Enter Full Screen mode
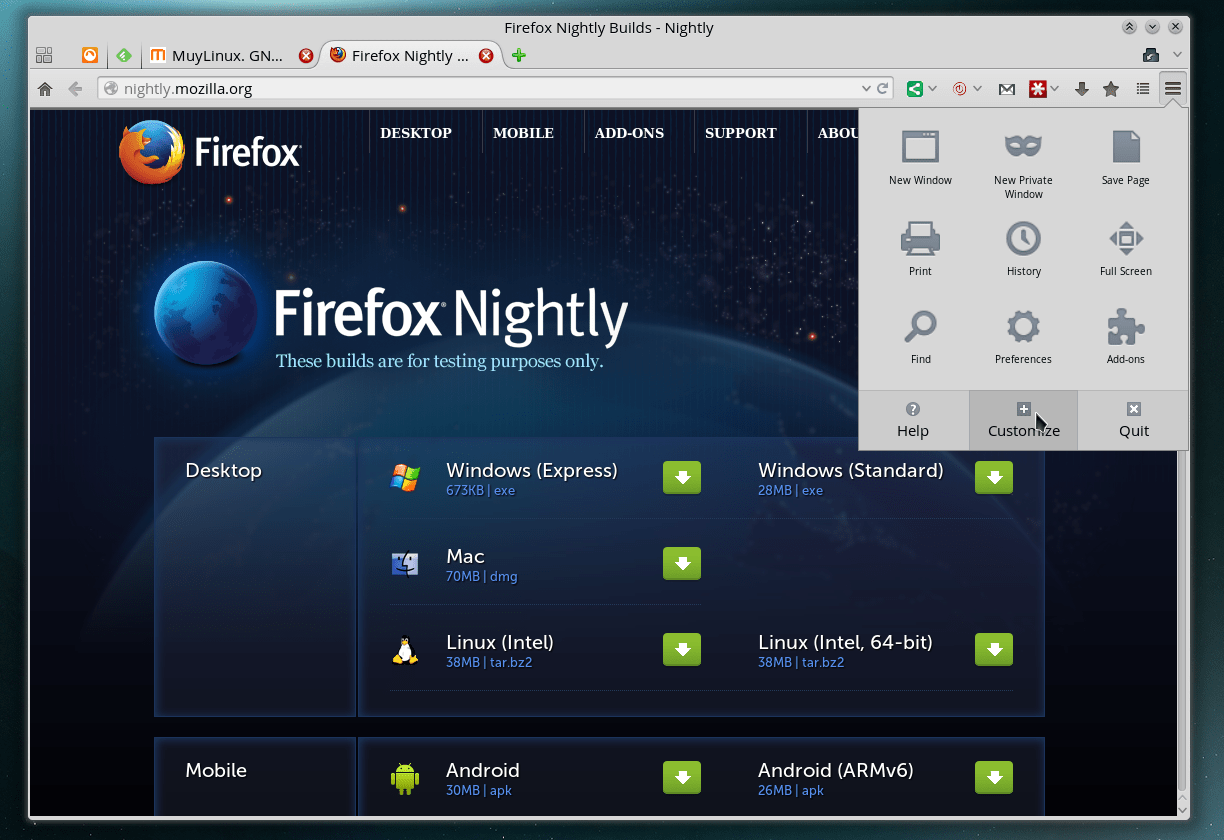Viewport: 1224px width, 840px height. tap(1125, 248)
